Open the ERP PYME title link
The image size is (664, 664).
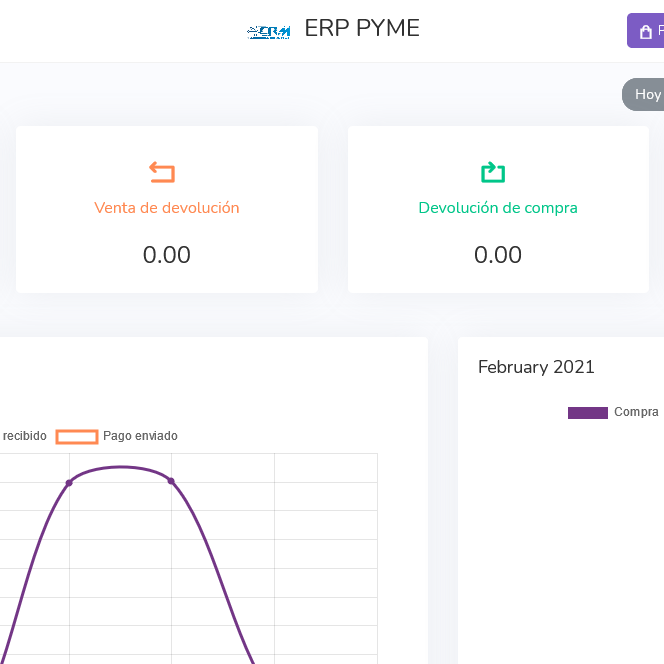[361, 29]
